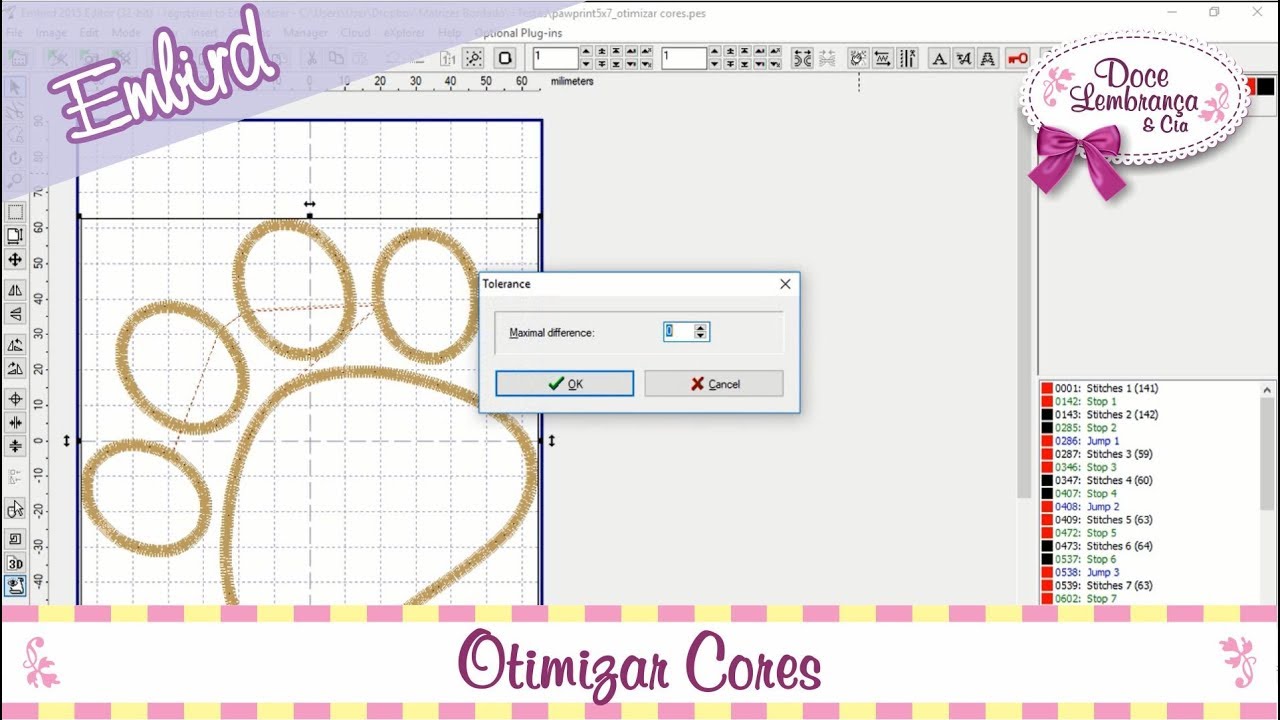
Task: Click the black swatch beside 0347: Stitches 4
Action: (1046, 480)
